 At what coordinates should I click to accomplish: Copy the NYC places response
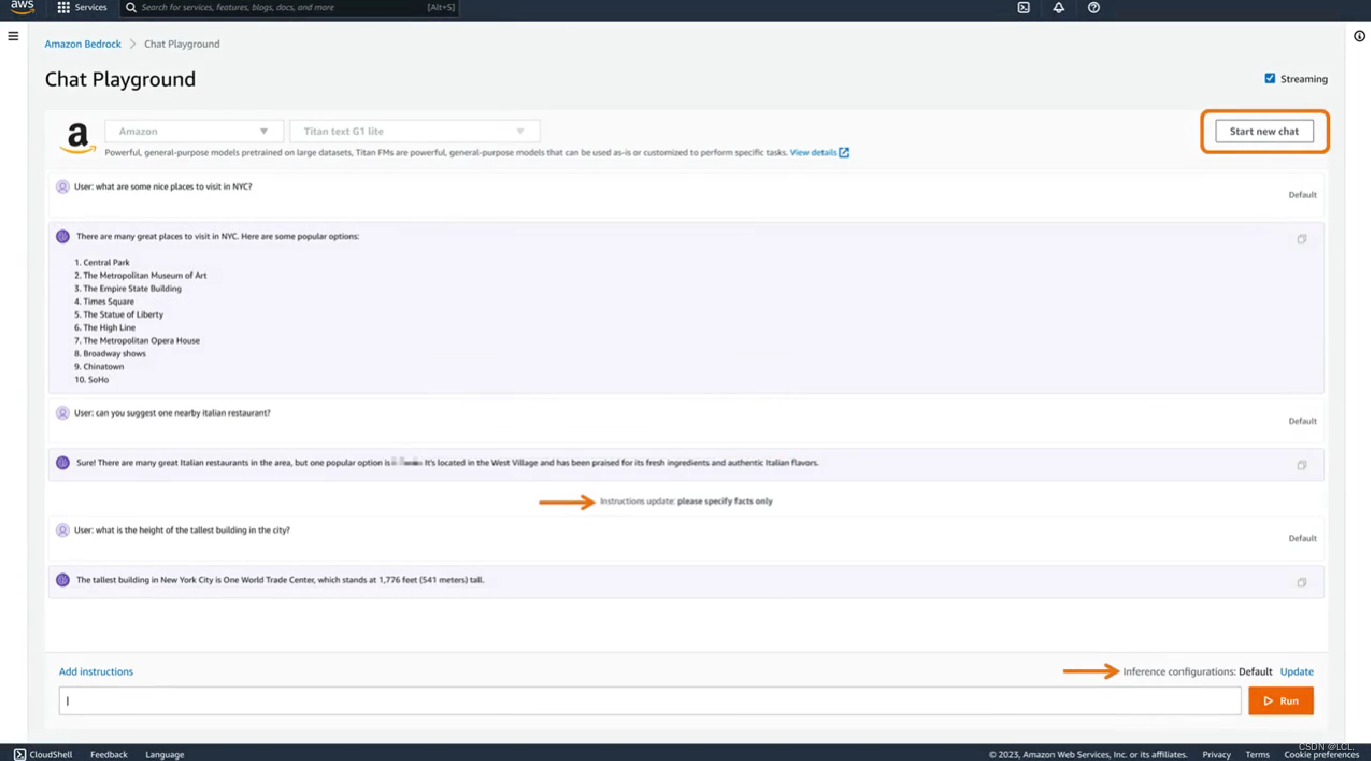click(1302, 239)
